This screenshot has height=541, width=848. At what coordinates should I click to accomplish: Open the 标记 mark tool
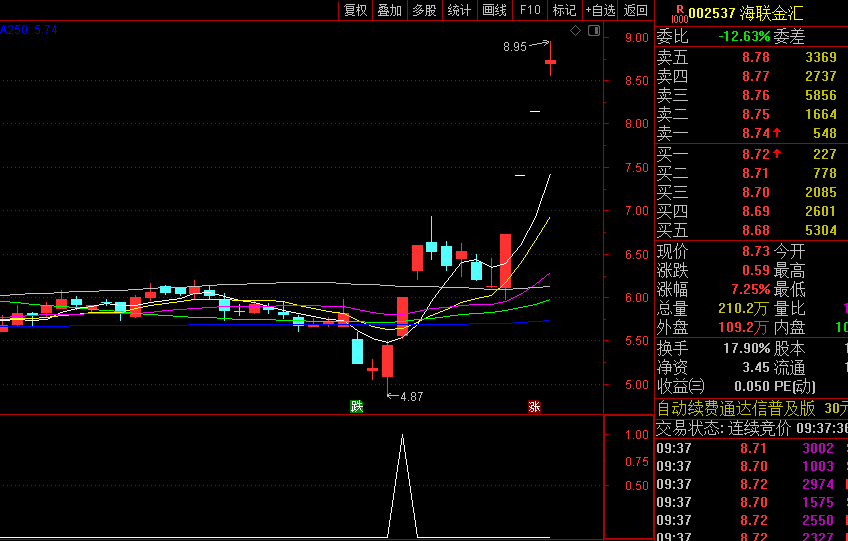(565, 10)
